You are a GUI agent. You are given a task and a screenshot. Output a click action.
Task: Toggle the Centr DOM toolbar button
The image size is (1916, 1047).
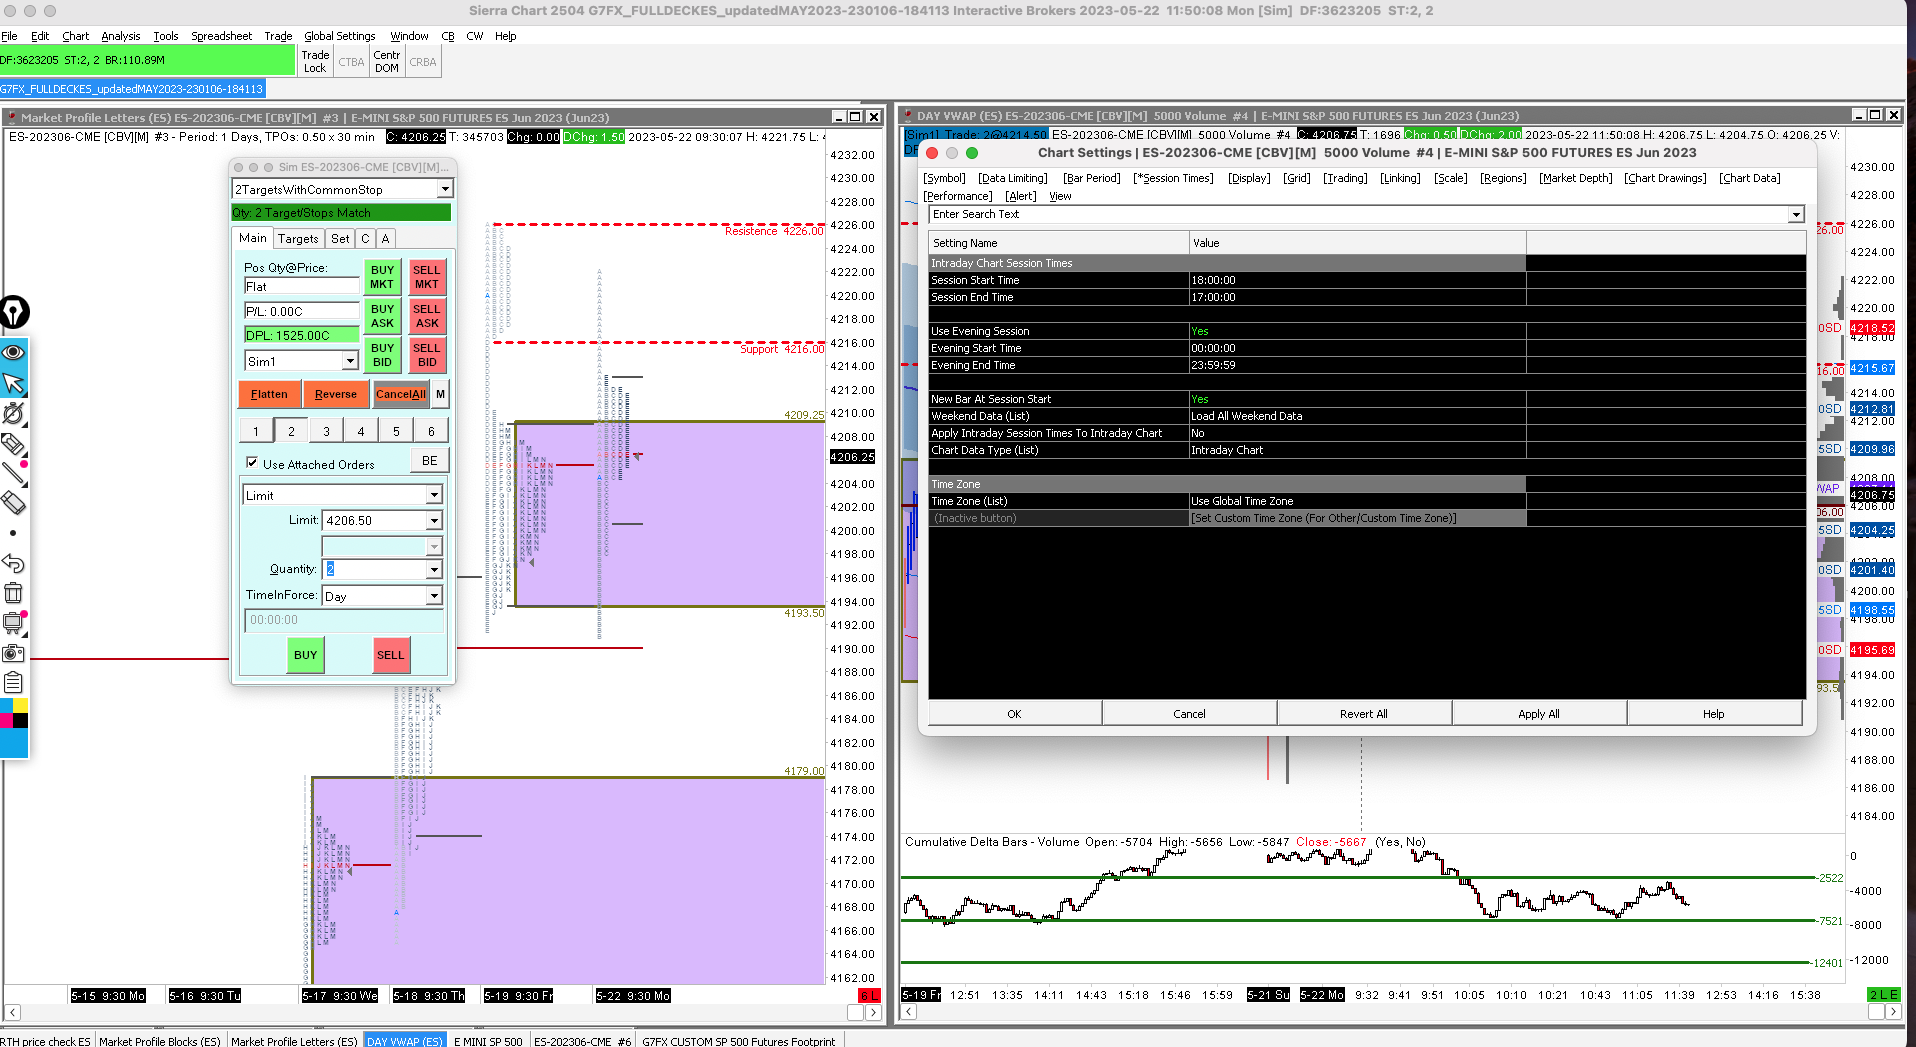pos(387,62)
